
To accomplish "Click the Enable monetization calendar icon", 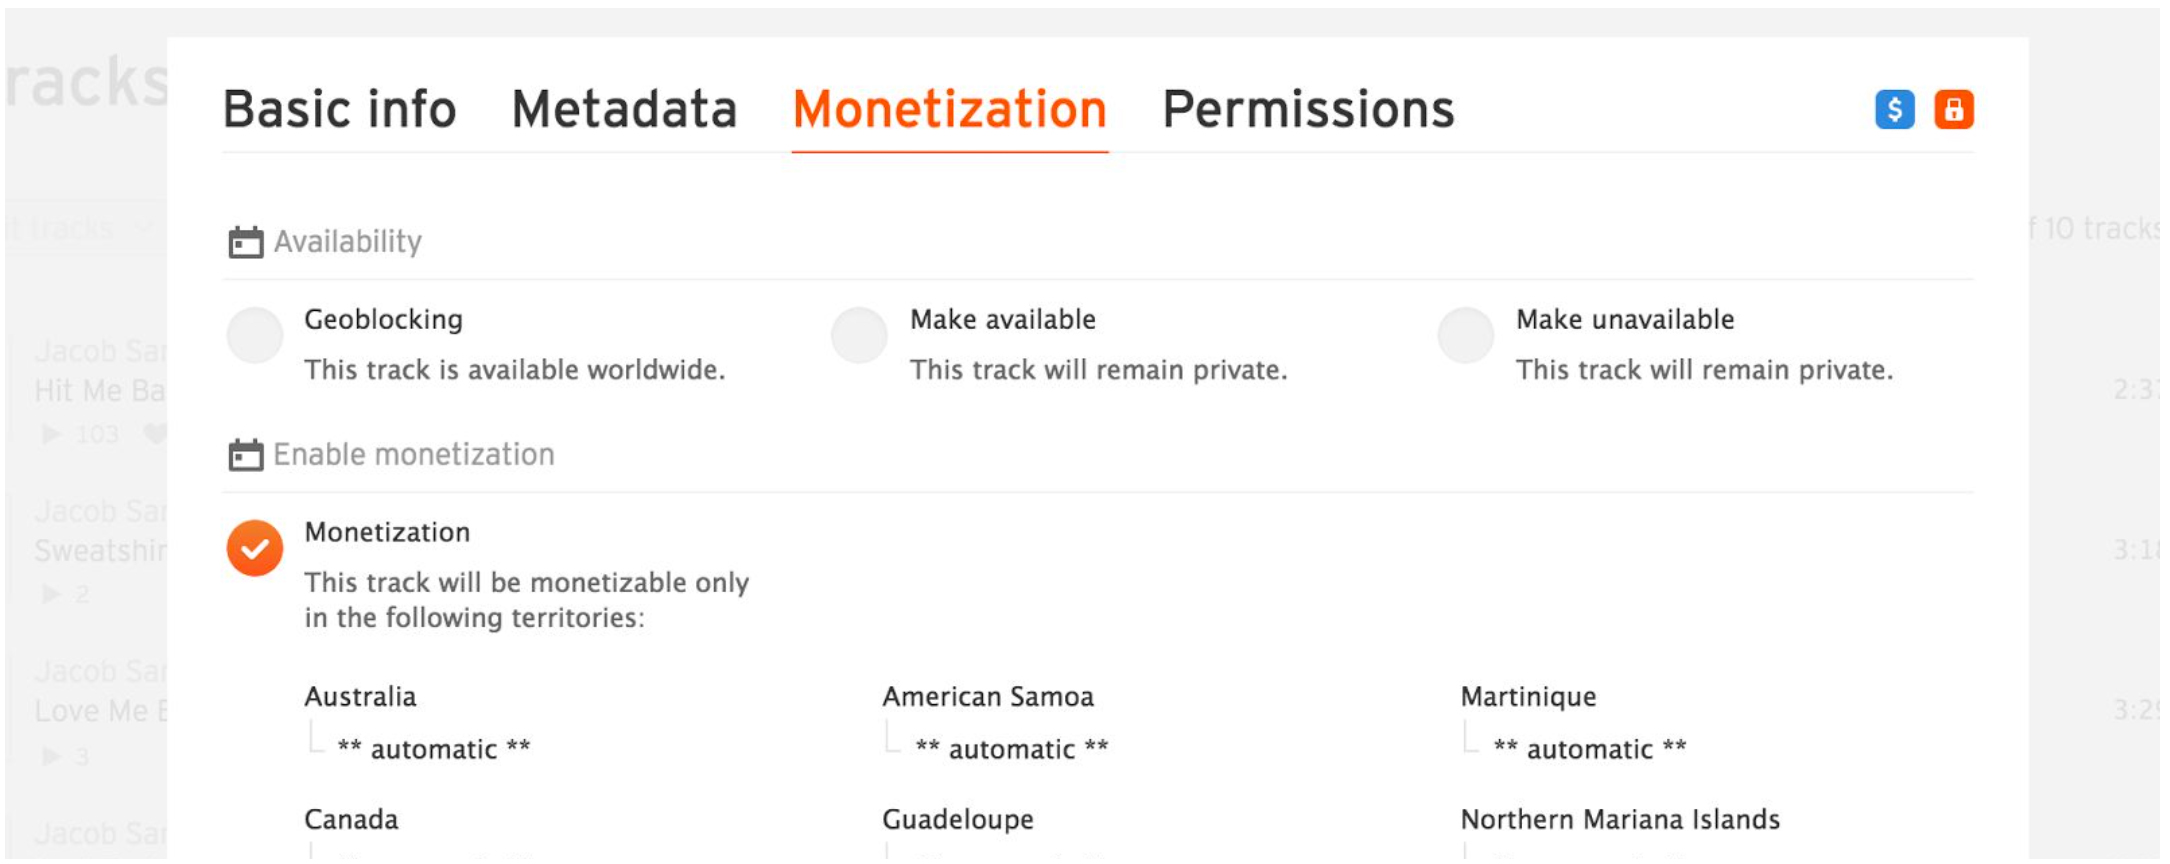I will point(245,455).
